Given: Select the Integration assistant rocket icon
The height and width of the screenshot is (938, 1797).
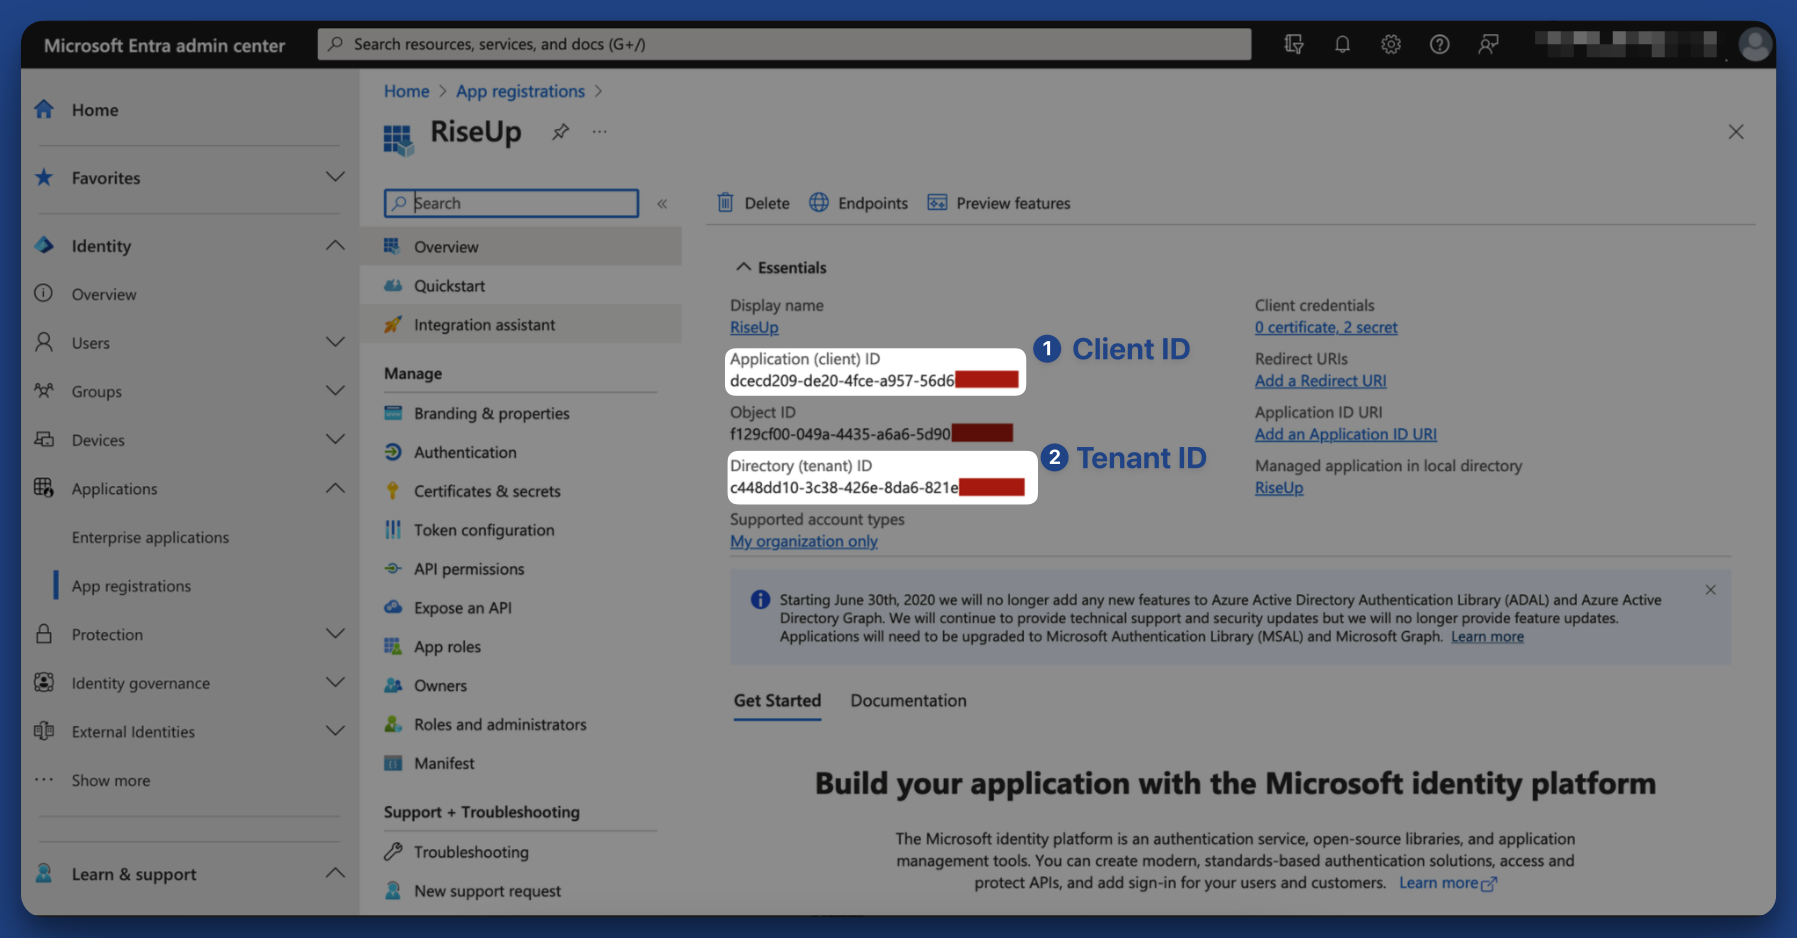Looking at the screenshot, I should click(x=395, y=324).
